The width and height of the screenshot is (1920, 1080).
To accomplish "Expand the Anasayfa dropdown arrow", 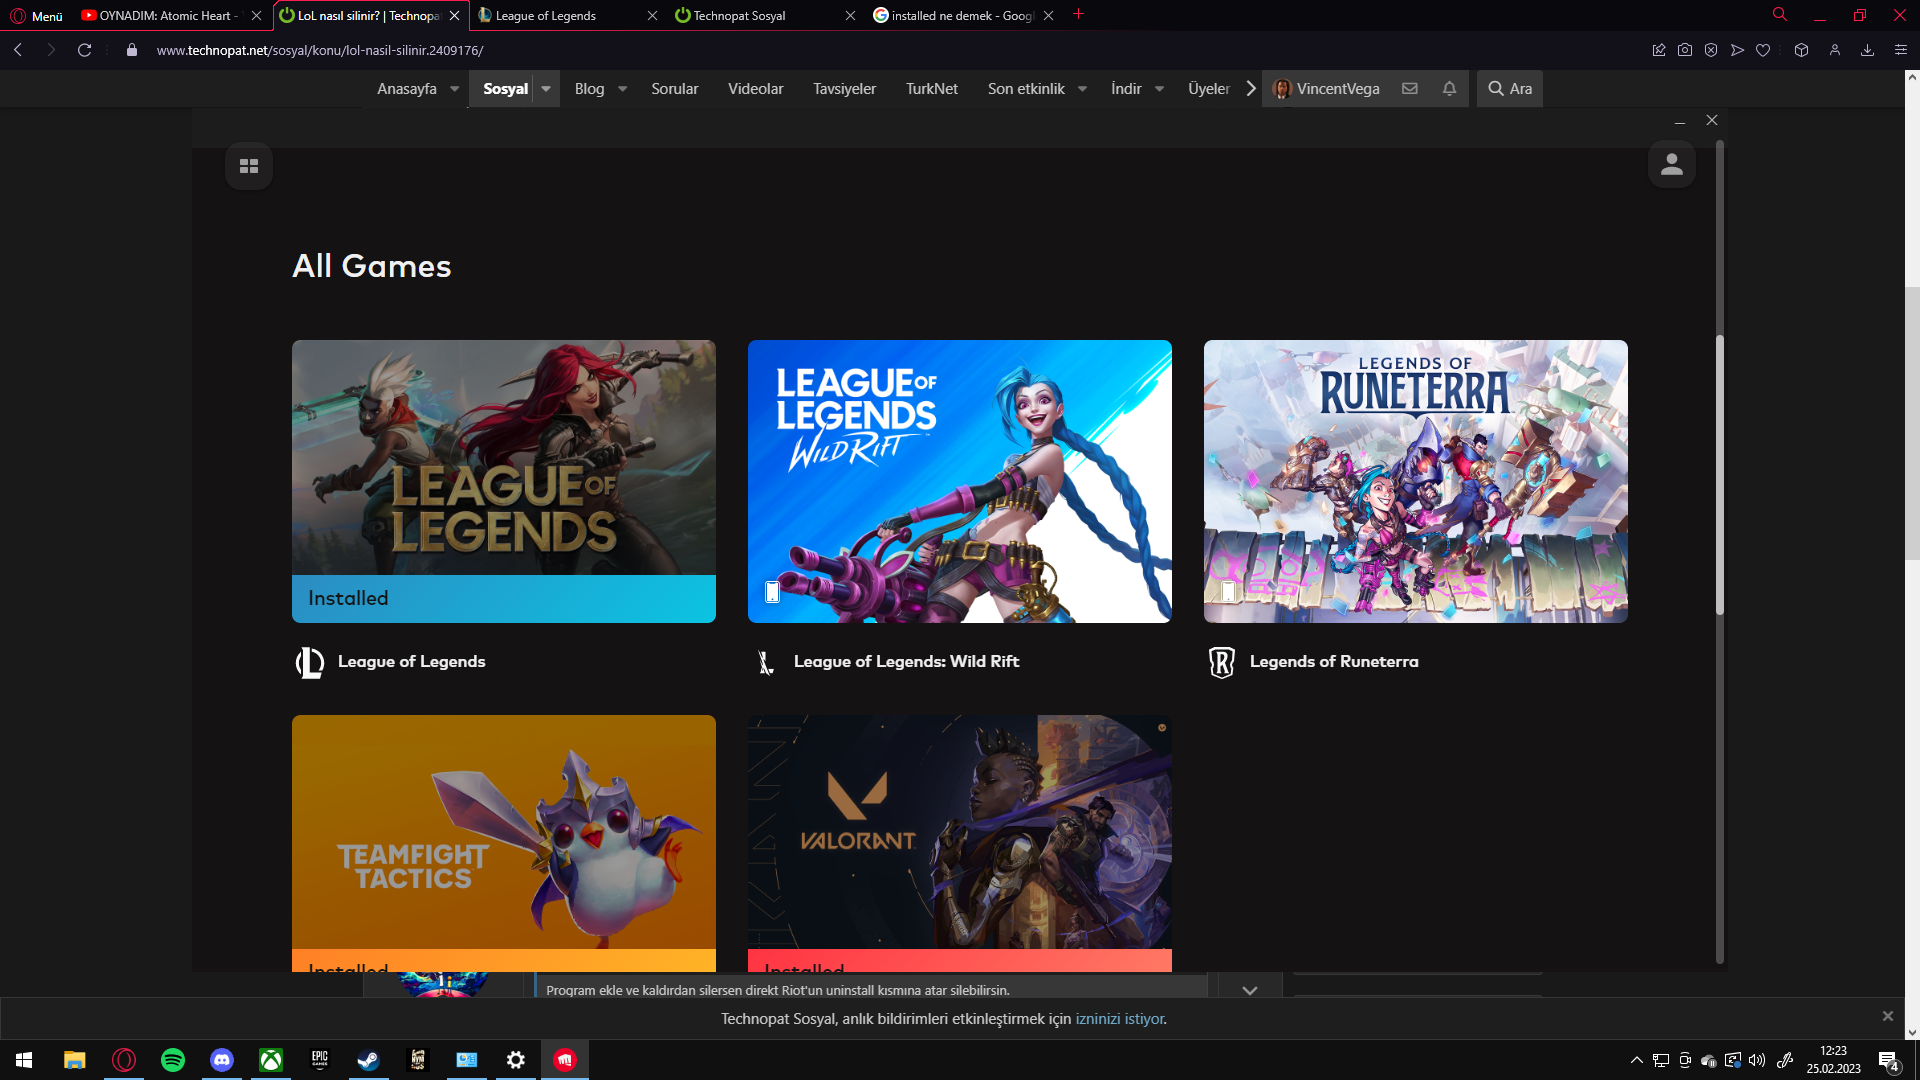I will coord(454,89).
